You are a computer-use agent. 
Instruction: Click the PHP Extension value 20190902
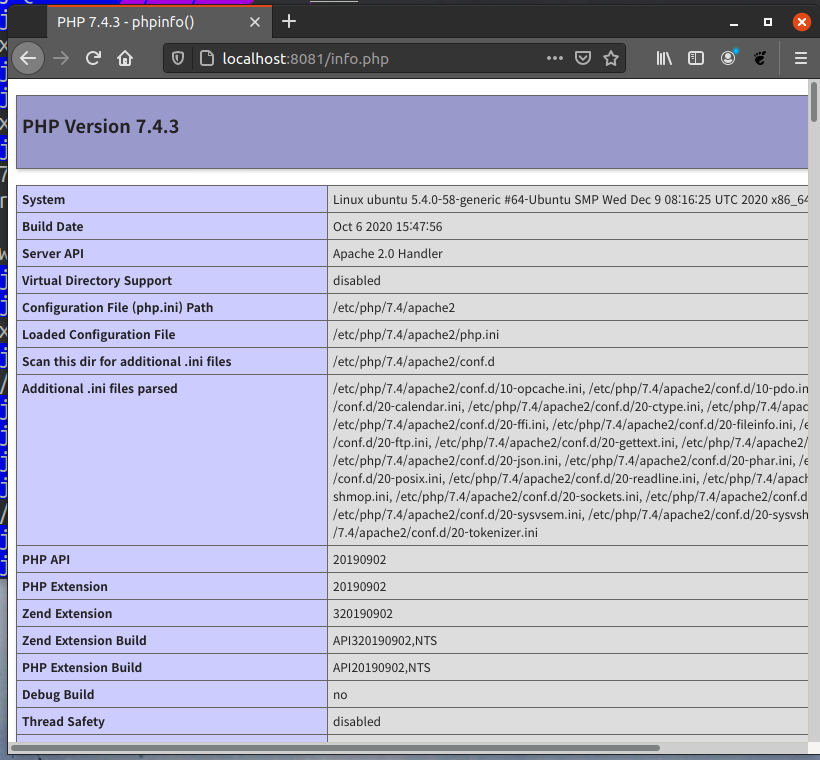coord(359,587)
